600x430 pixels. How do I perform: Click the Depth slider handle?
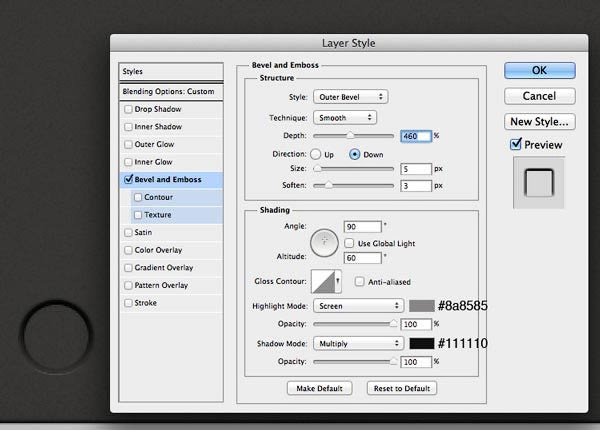pyautogui.click(x=350, y=135)
